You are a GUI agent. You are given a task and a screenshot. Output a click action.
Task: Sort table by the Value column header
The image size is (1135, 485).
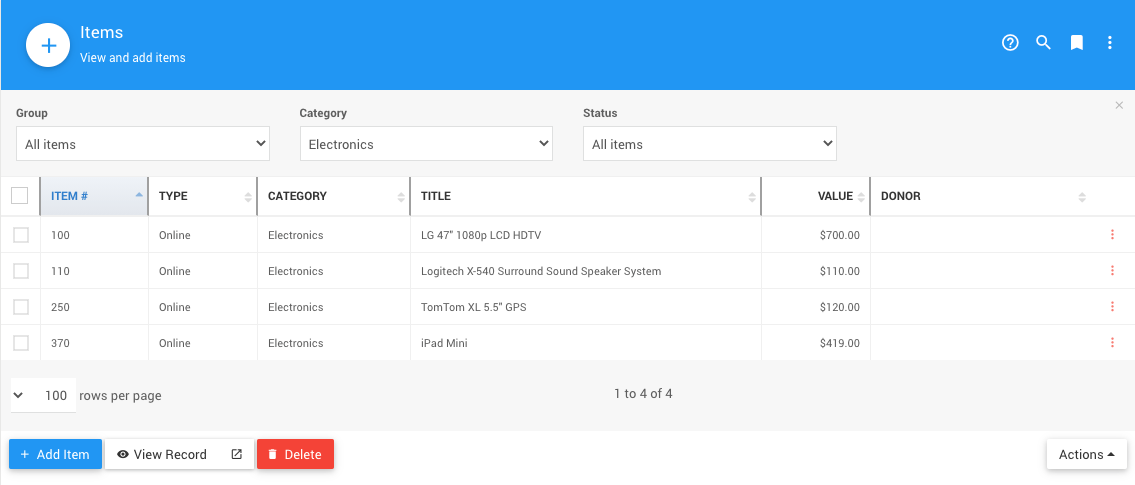point(835,196)
